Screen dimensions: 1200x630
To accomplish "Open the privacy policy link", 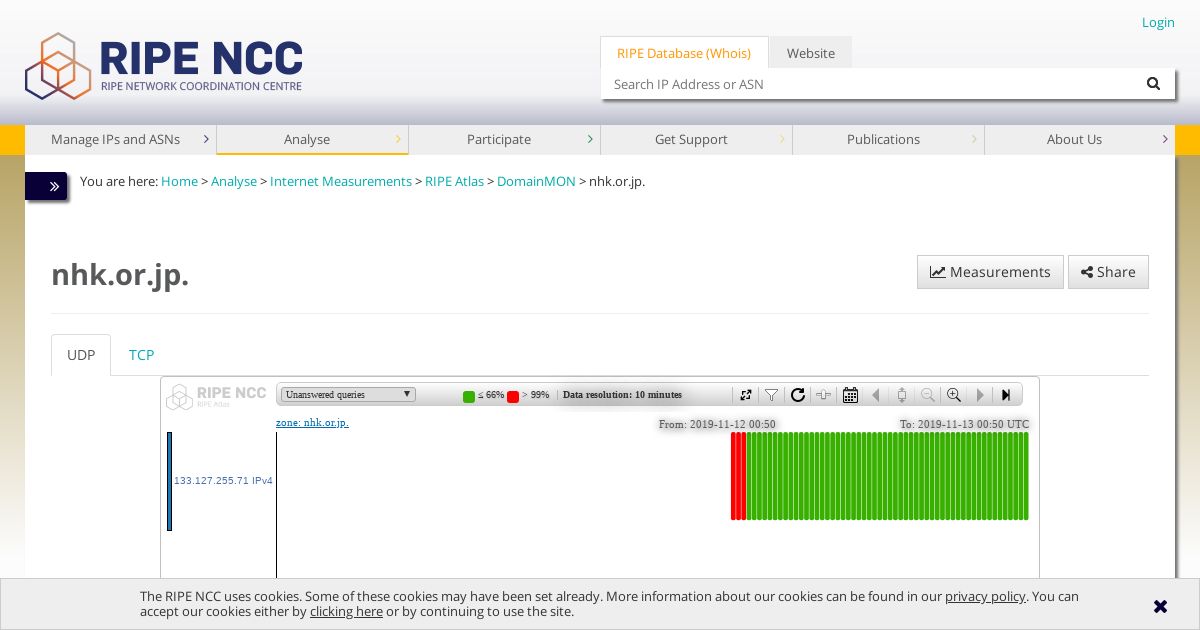I will 985,596.
